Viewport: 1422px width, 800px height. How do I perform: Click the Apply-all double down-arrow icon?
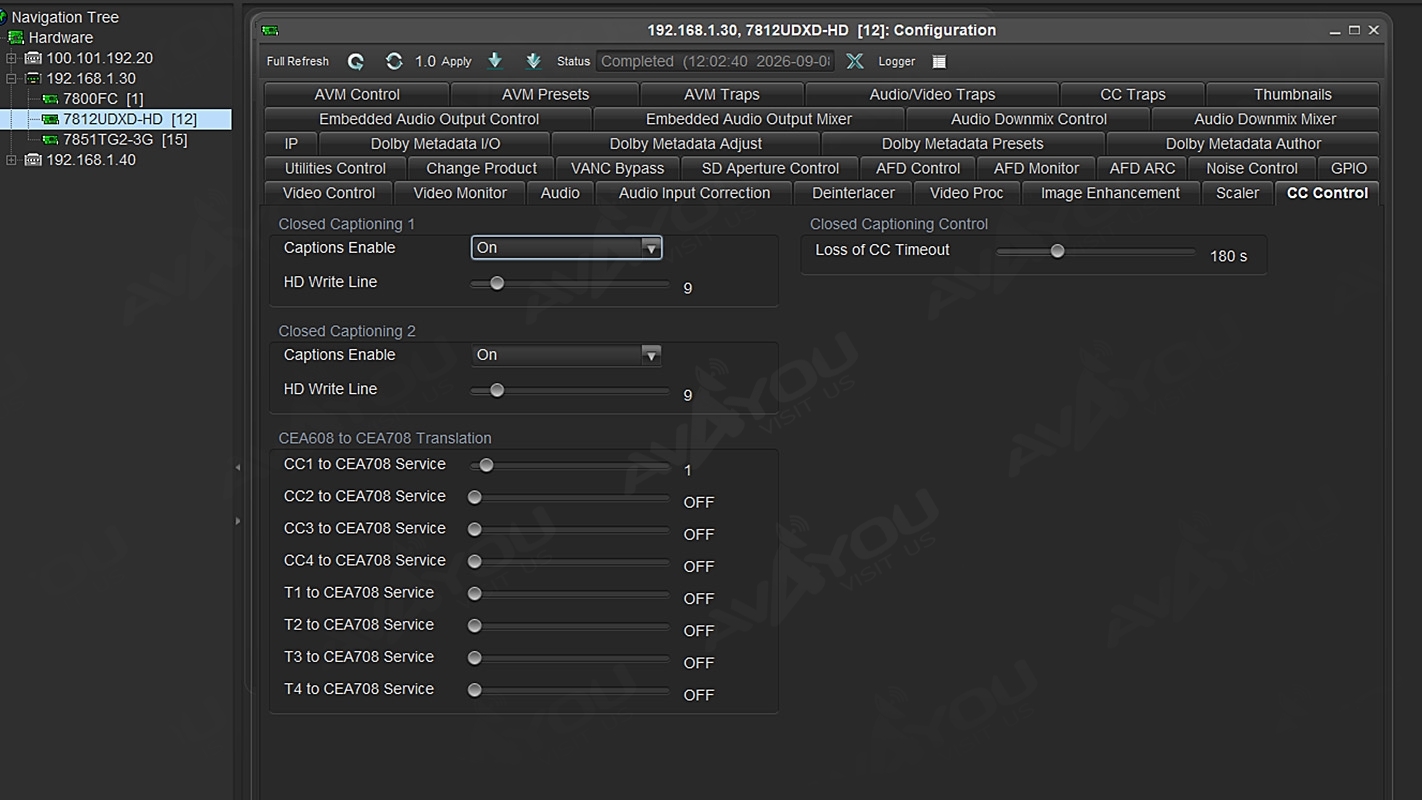pyautogui.click(x=533, y=61)
